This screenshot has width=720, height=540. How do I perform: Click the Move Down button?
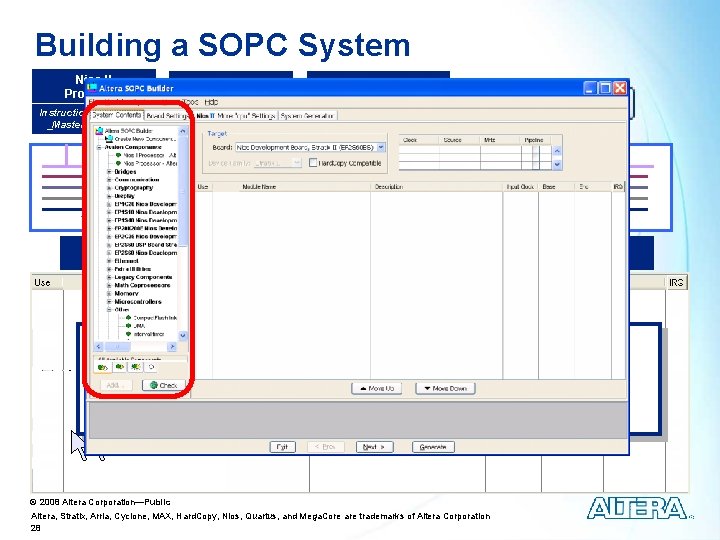point(445,388)
